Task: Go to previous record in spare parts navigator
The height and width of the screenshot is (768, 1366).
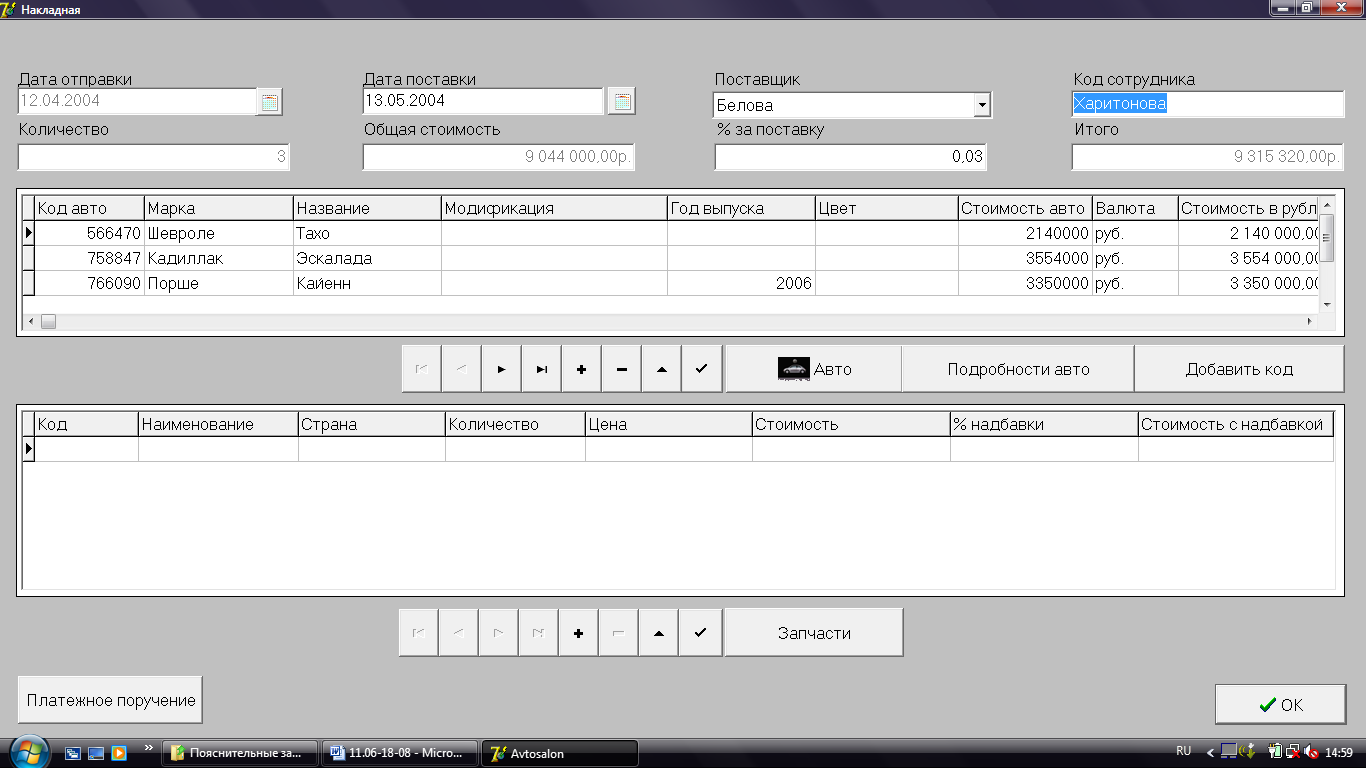Action: [x=459, y=632]
